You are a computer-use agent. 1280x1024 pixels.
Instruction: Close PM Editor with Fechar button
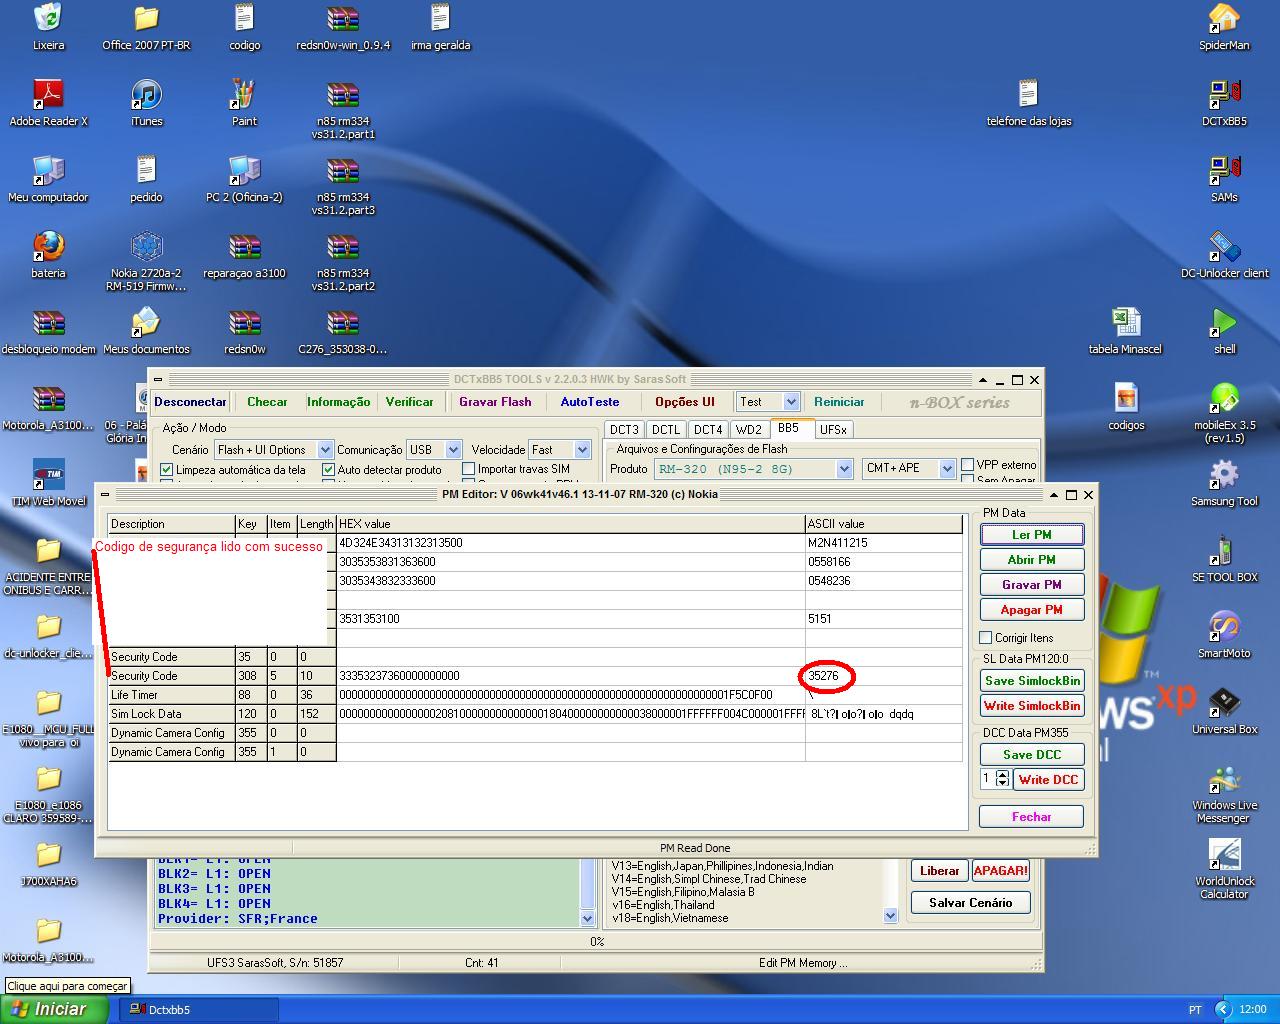1031,817
